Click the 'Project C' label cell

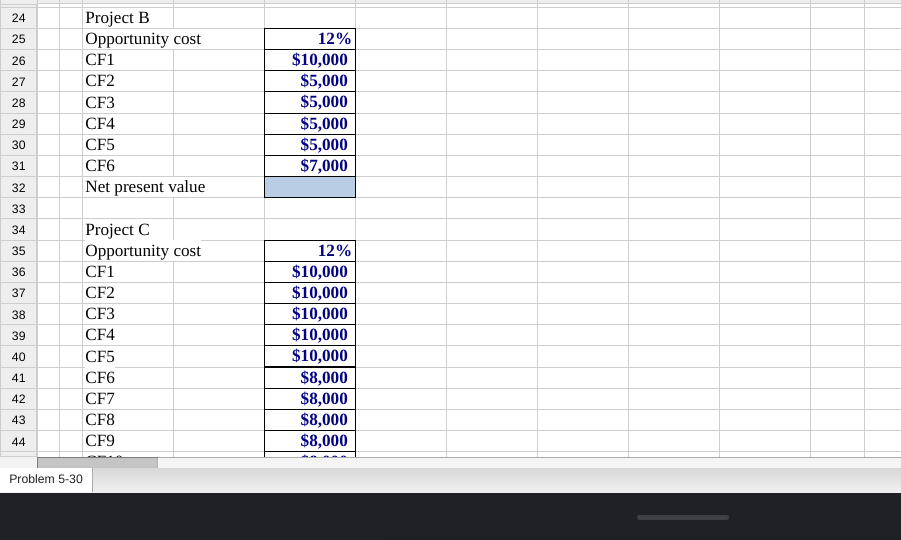[x=117, y=230]
